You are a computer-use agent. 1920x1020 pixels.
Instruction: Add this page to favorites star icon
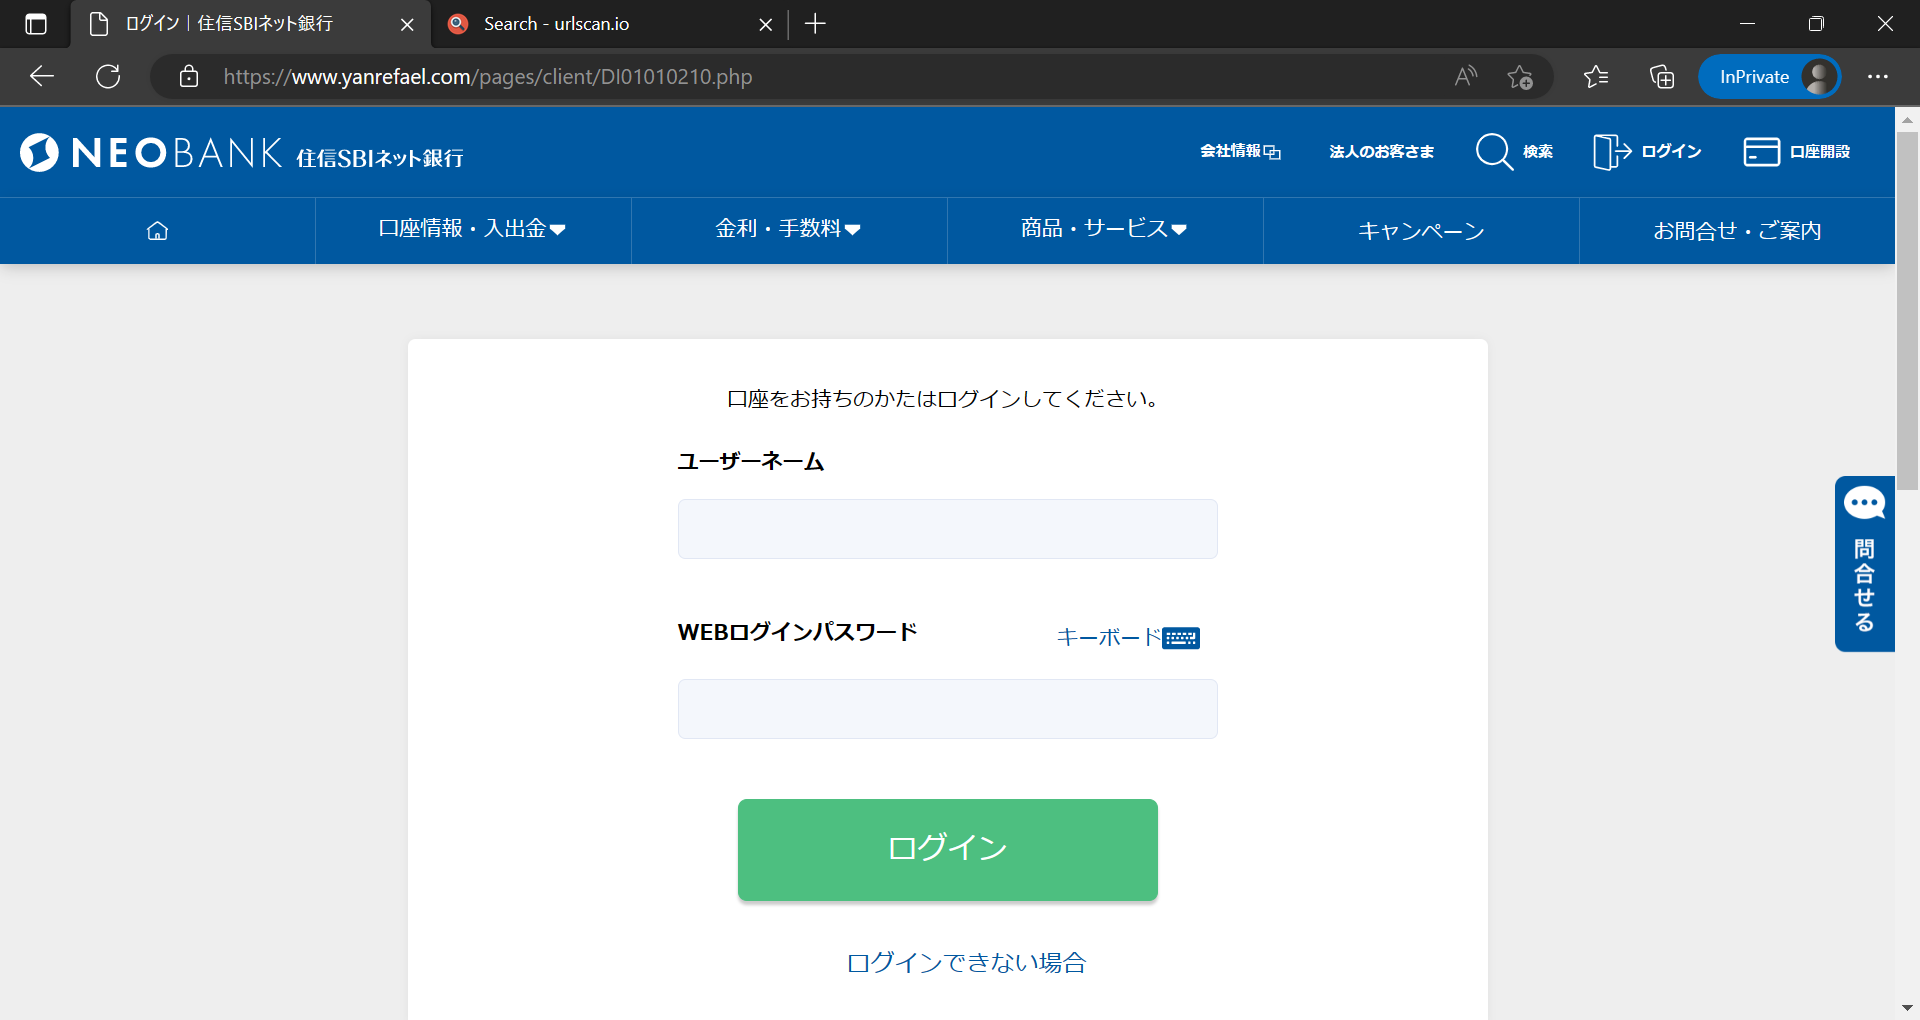[x=1520, y=77]
